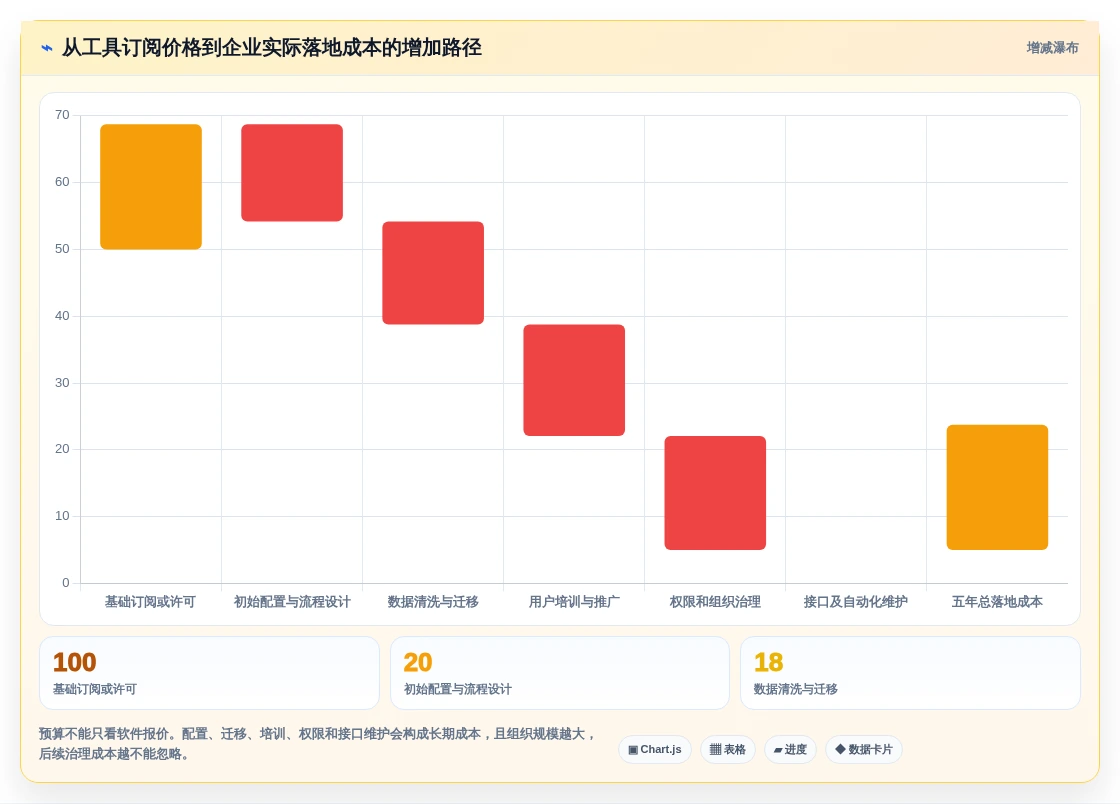
Task: Click the chart title 从工具订阅价格到企业实际落地成本的增加路径
Action: coord(271,48)
